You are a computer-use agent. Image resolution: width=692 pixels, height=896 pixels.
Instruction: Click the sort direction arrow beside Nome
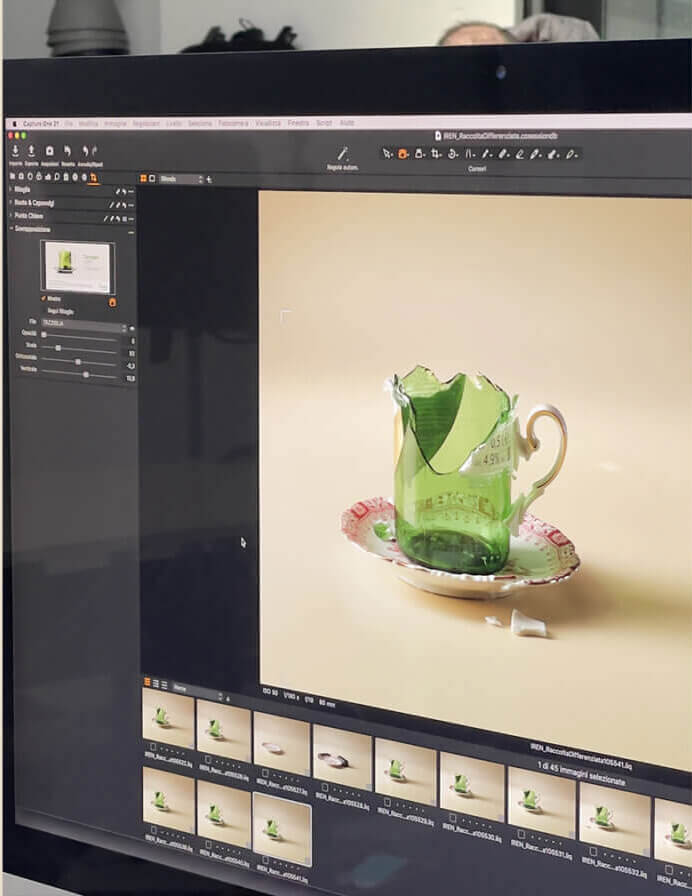(228, 699)
